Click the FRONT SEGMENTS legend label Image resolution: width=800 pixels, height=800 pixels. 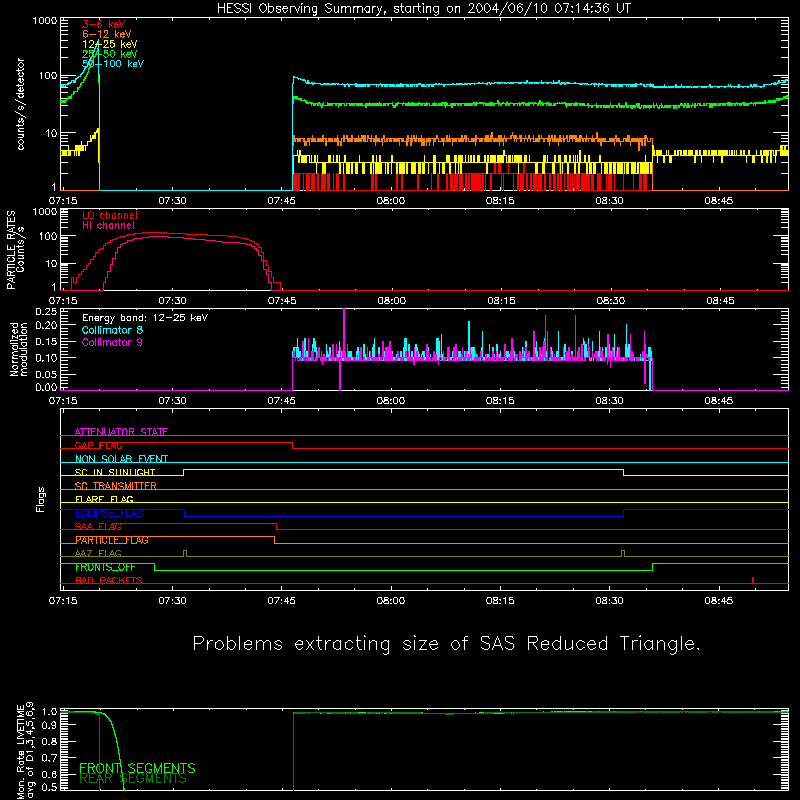tap(137, 768)
